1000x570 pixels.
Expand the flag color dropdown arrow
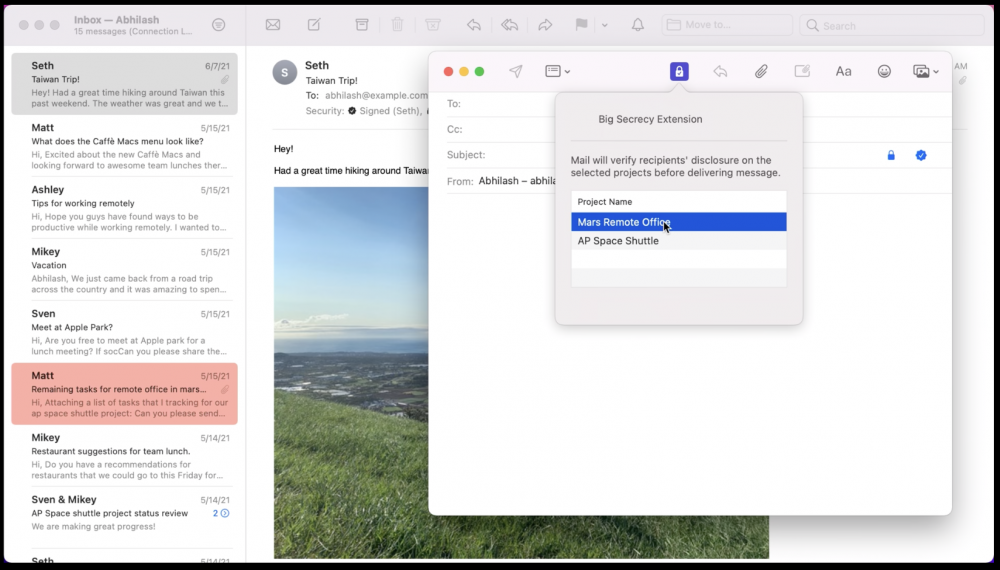coord(604,25)
